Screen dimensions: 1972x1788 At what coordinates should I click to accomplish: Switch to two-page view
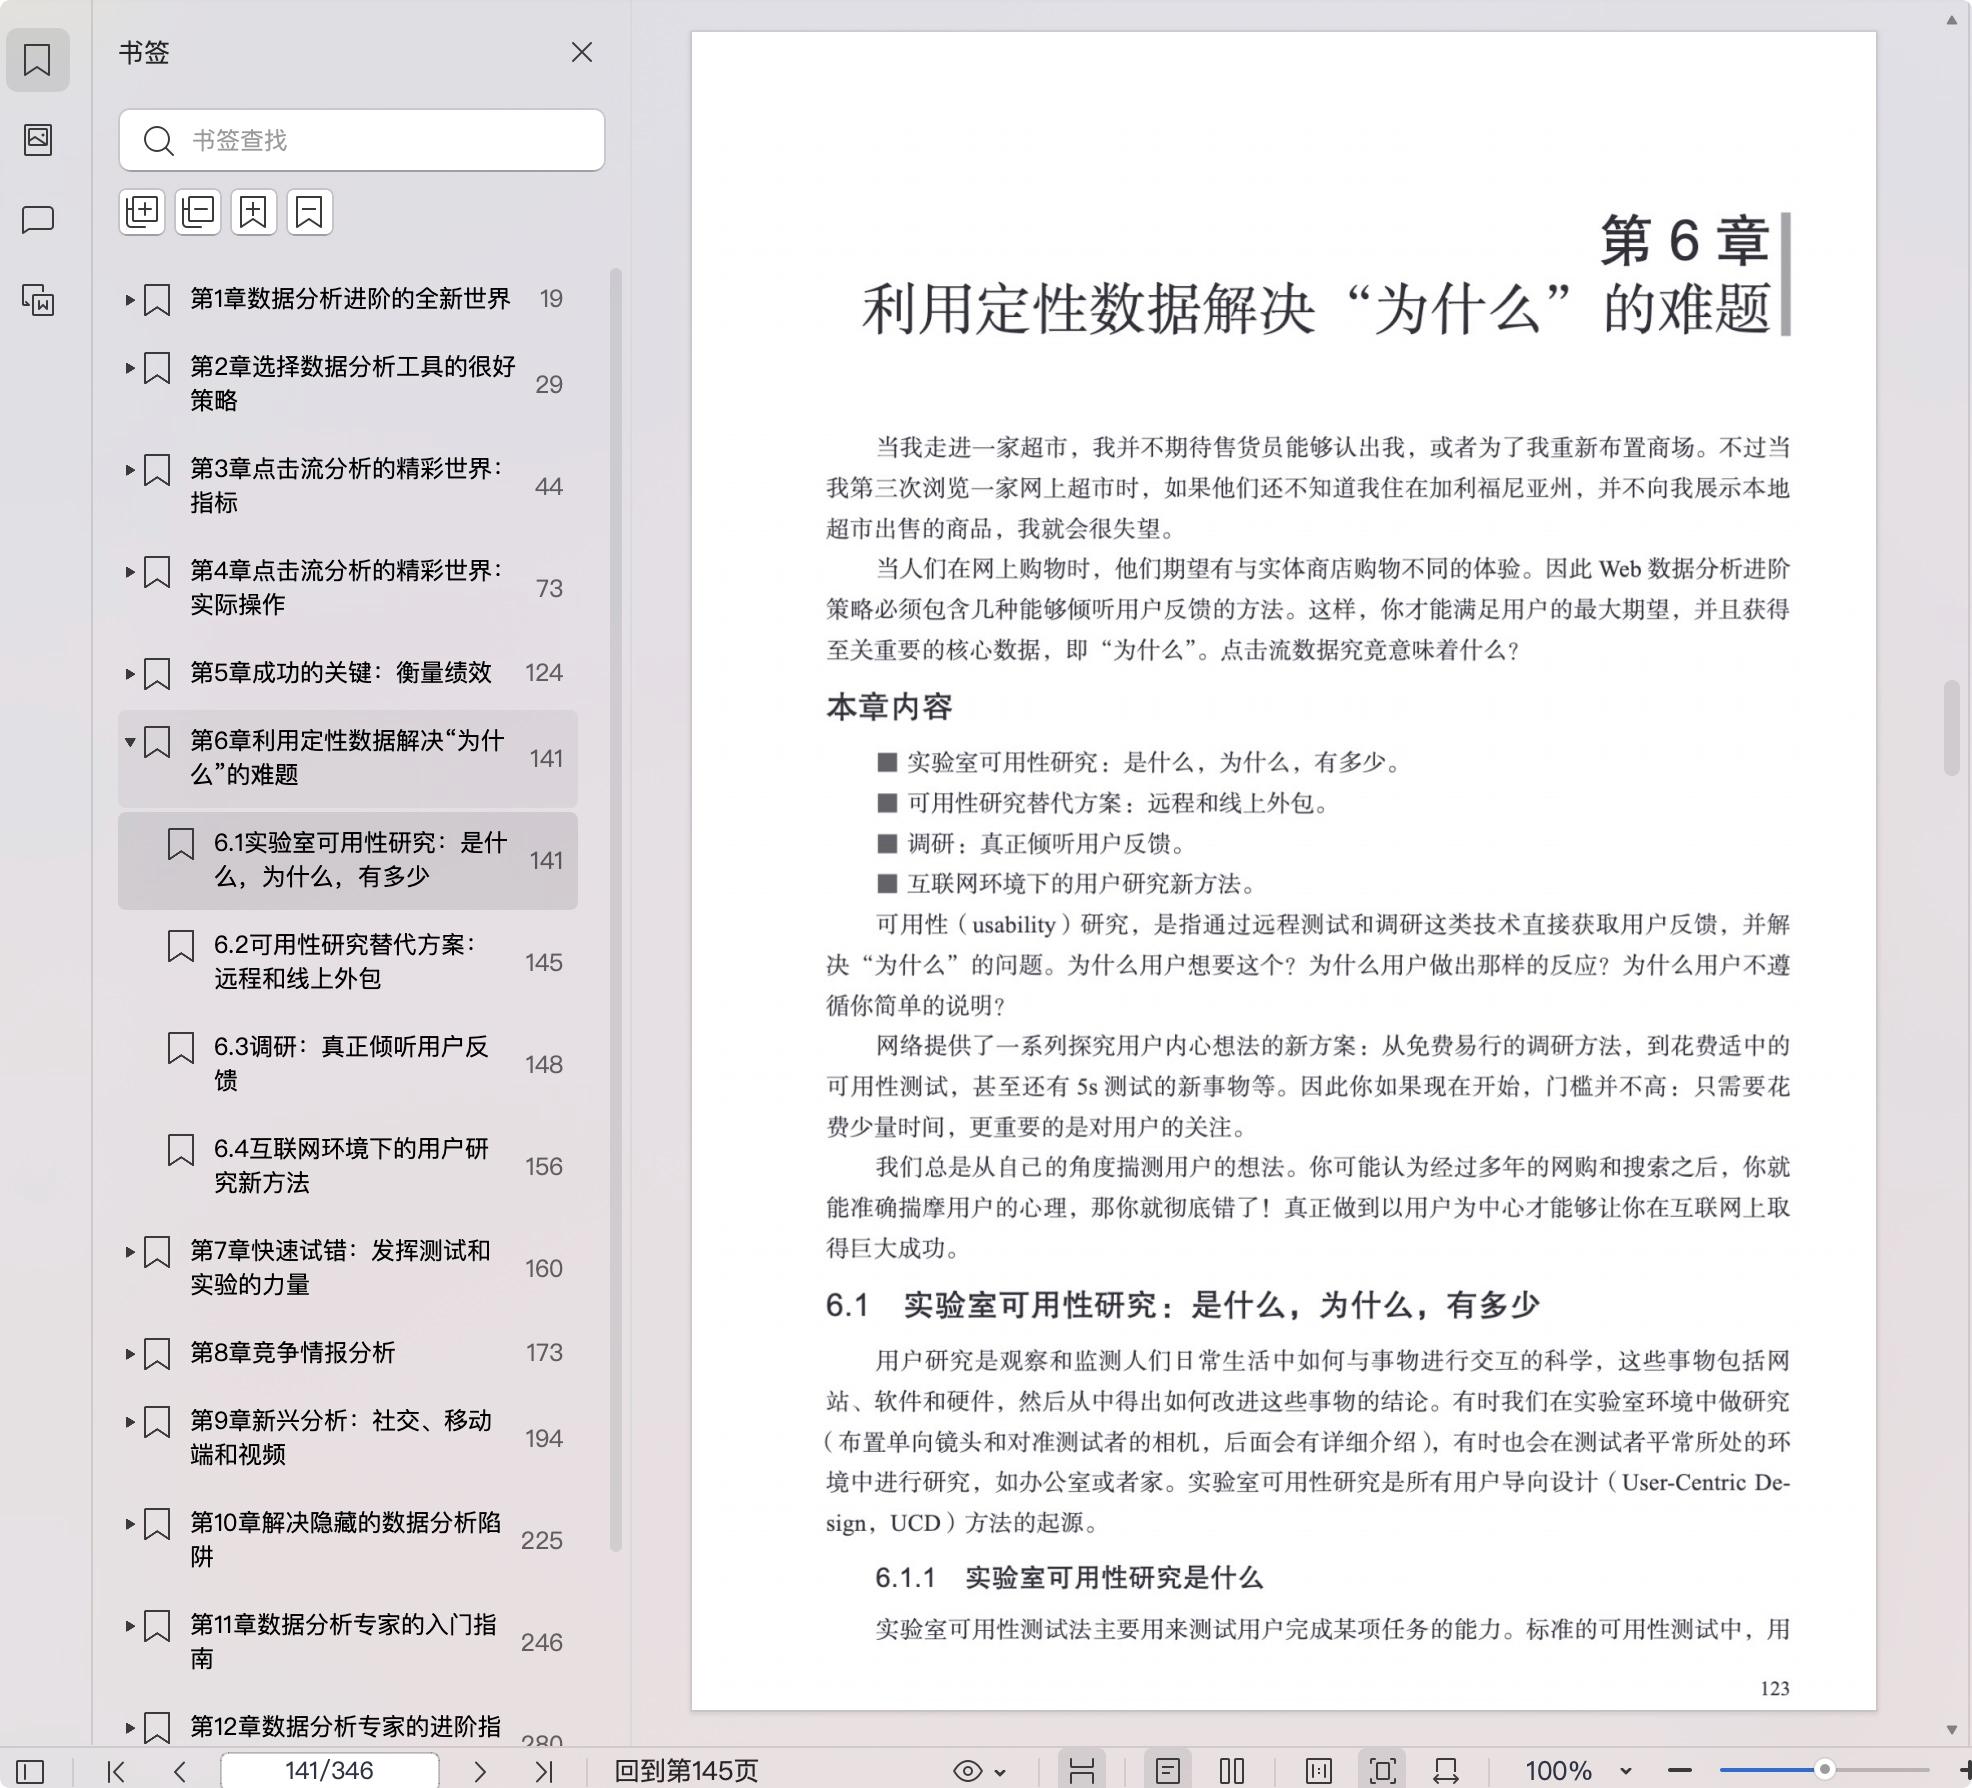pos(1232,1771)
